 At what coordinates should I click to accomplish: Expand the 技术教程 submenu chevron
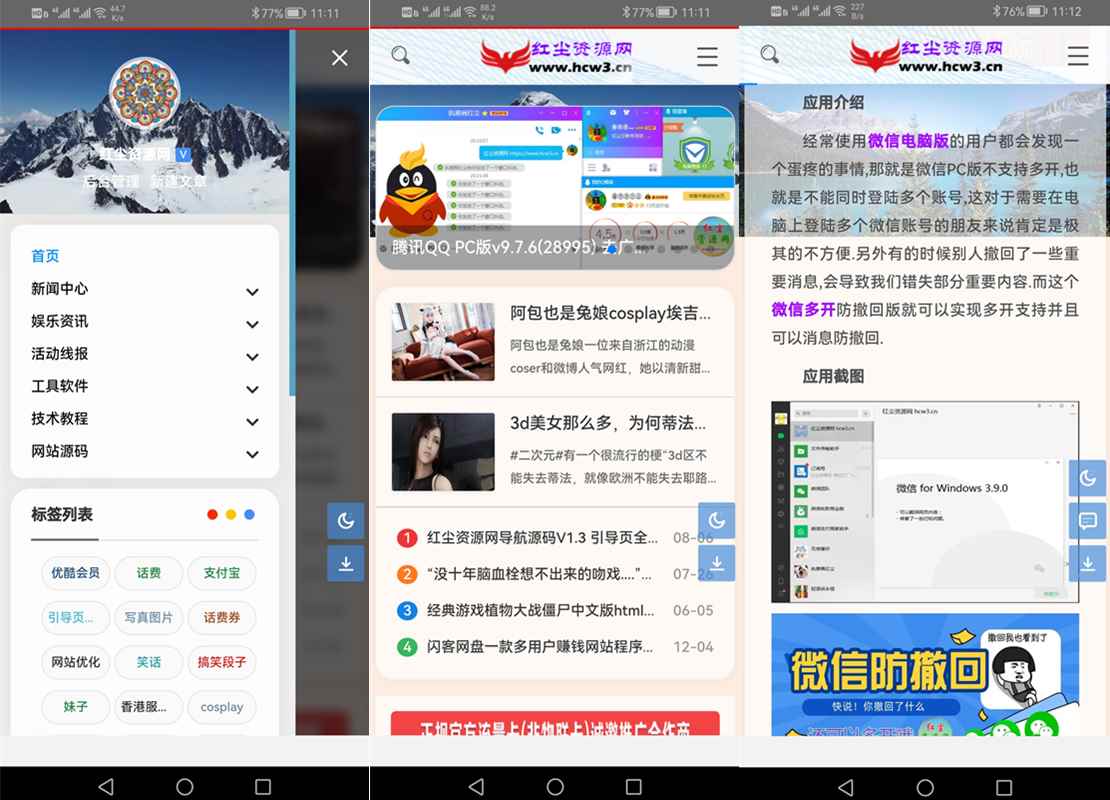click(252, 422)
